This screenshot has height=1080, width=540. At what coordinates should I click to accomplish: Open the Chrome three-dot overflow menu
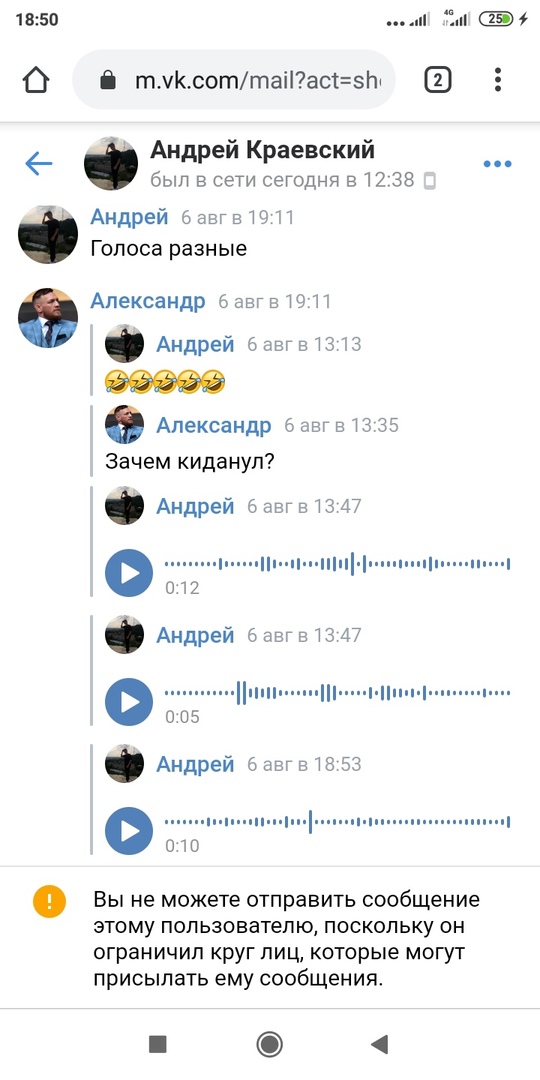pos(497,80)
